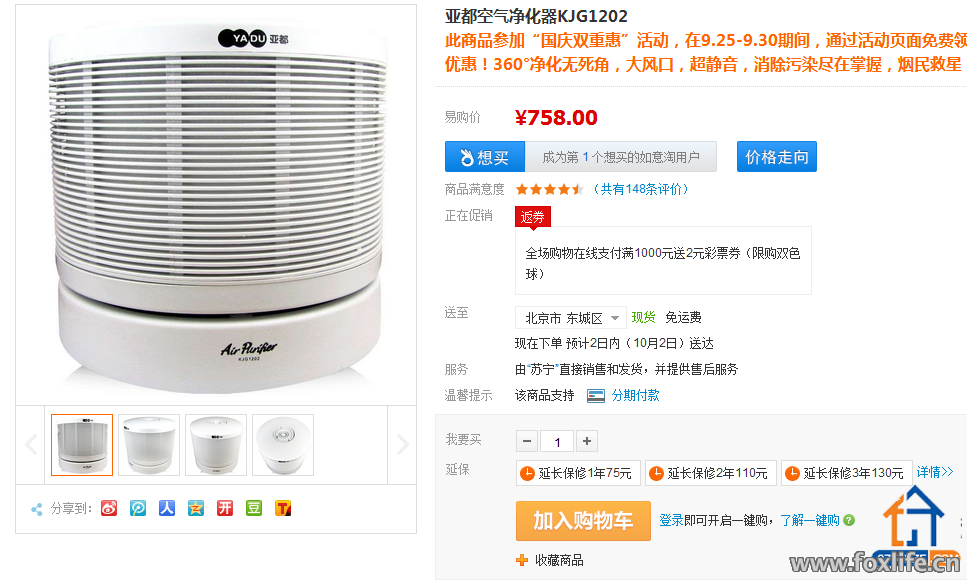Share to Qzone star icon

click(196, 508)
